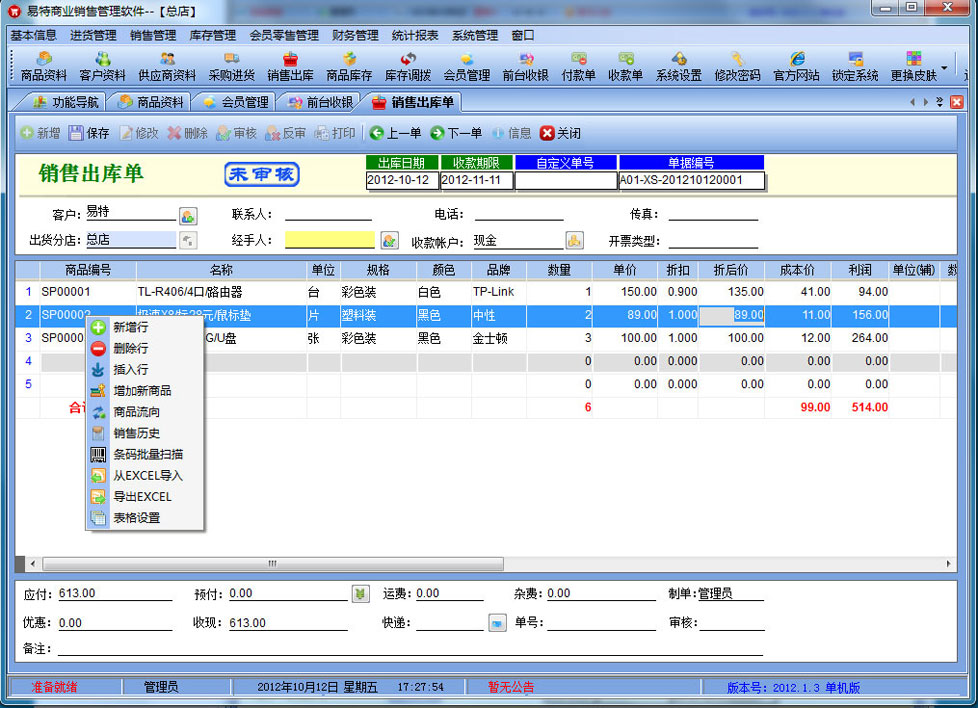Open 会员管理 toolbar icon

(466, 66)
